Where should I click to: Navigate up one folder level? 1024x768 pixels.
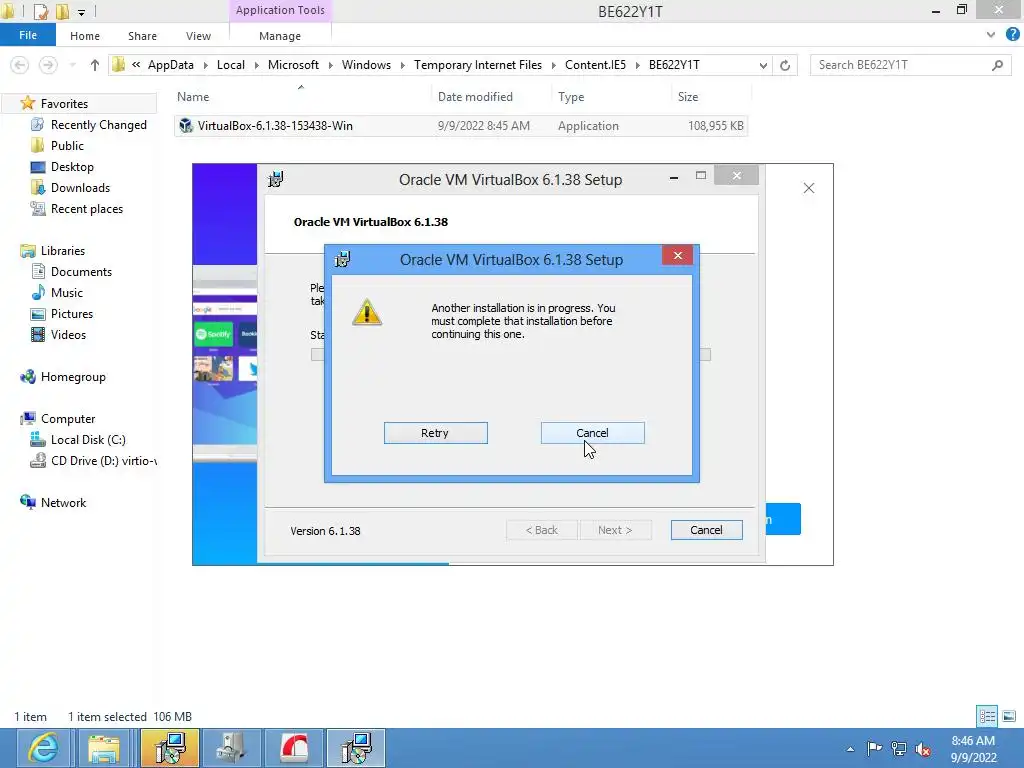tap(95, 65)
